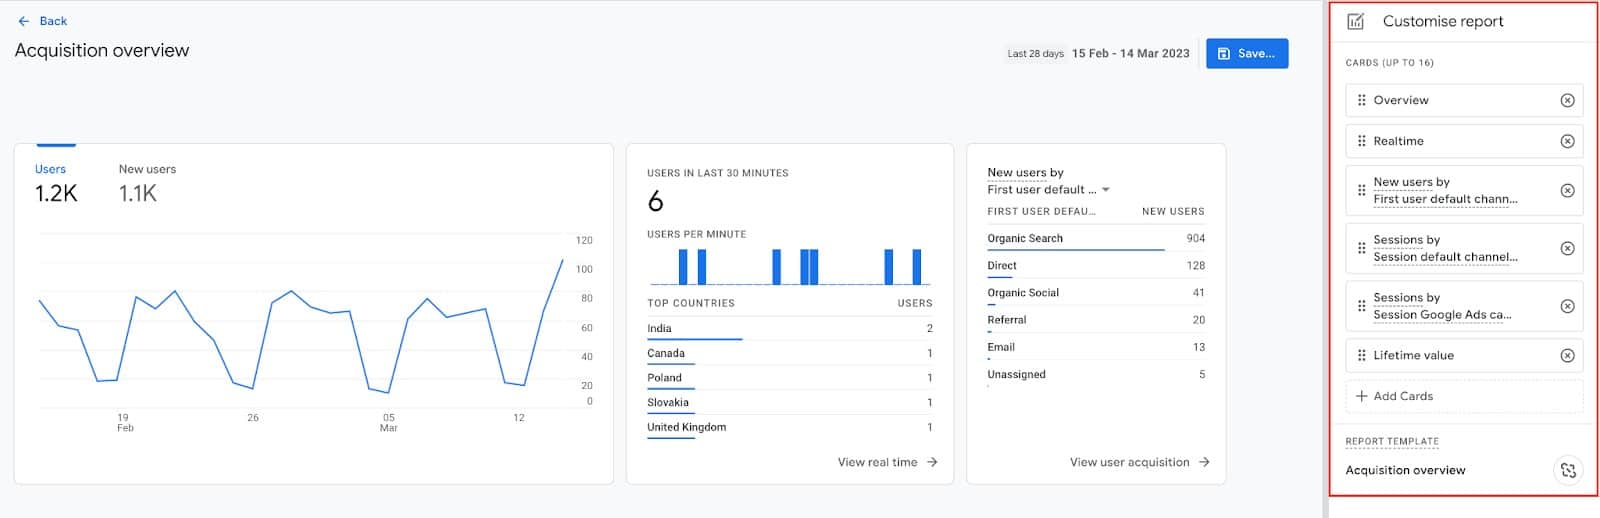Open the View real time link

point(887,462)
